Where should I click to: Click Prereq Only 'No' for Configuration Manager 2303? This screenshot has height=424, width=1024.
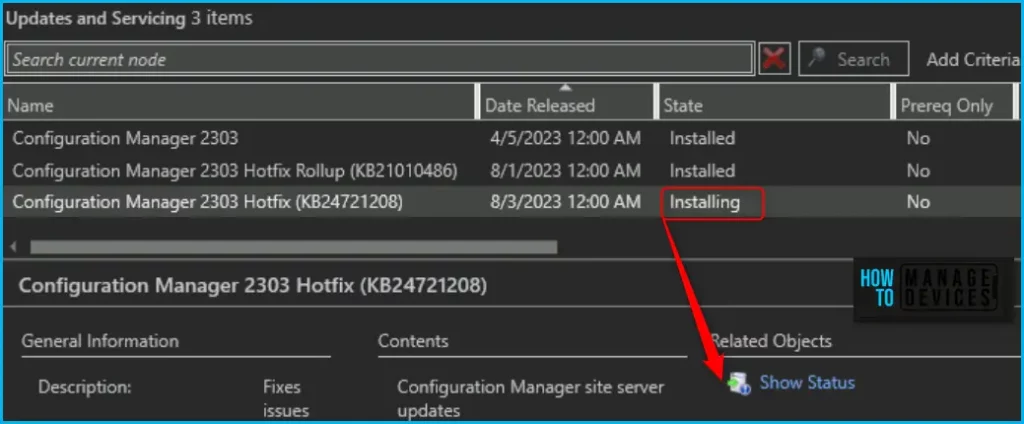918,138
